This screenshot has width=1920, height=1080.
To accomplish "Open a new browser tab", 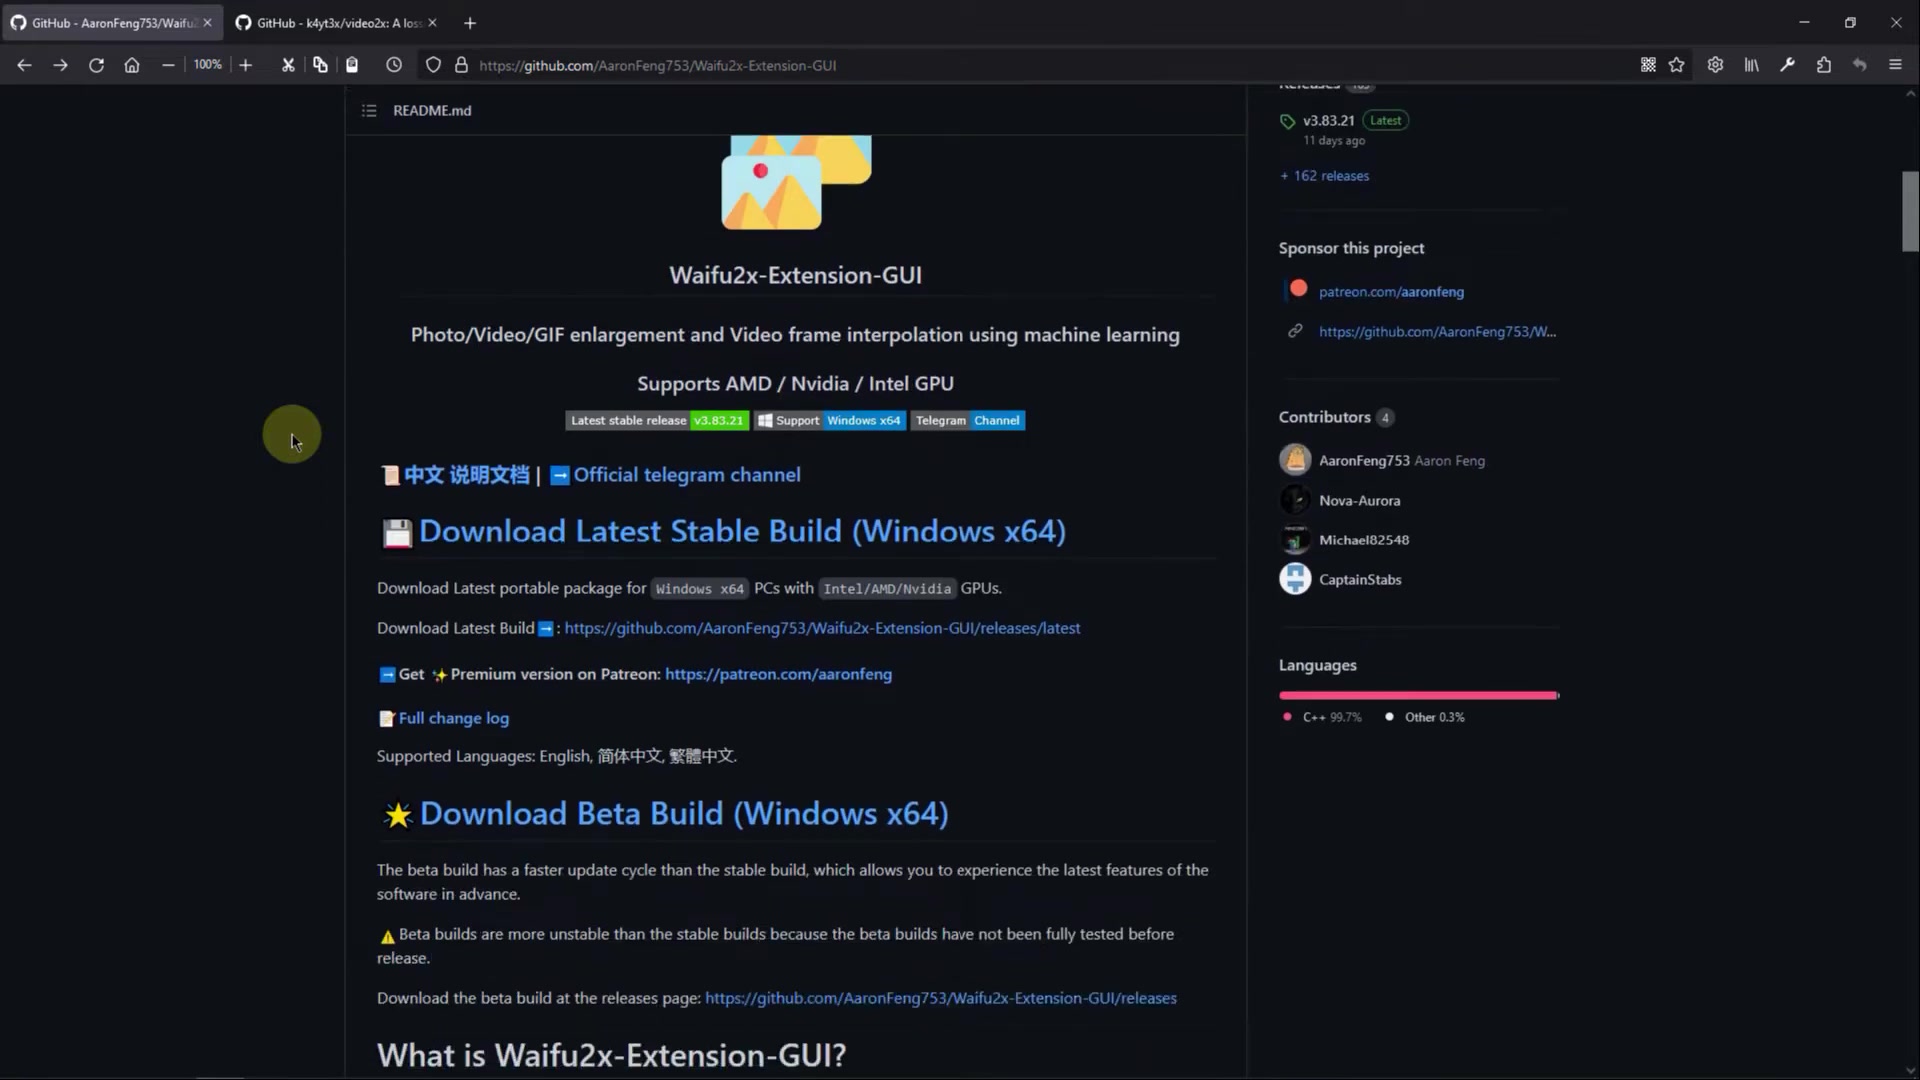I will point(470,23).
